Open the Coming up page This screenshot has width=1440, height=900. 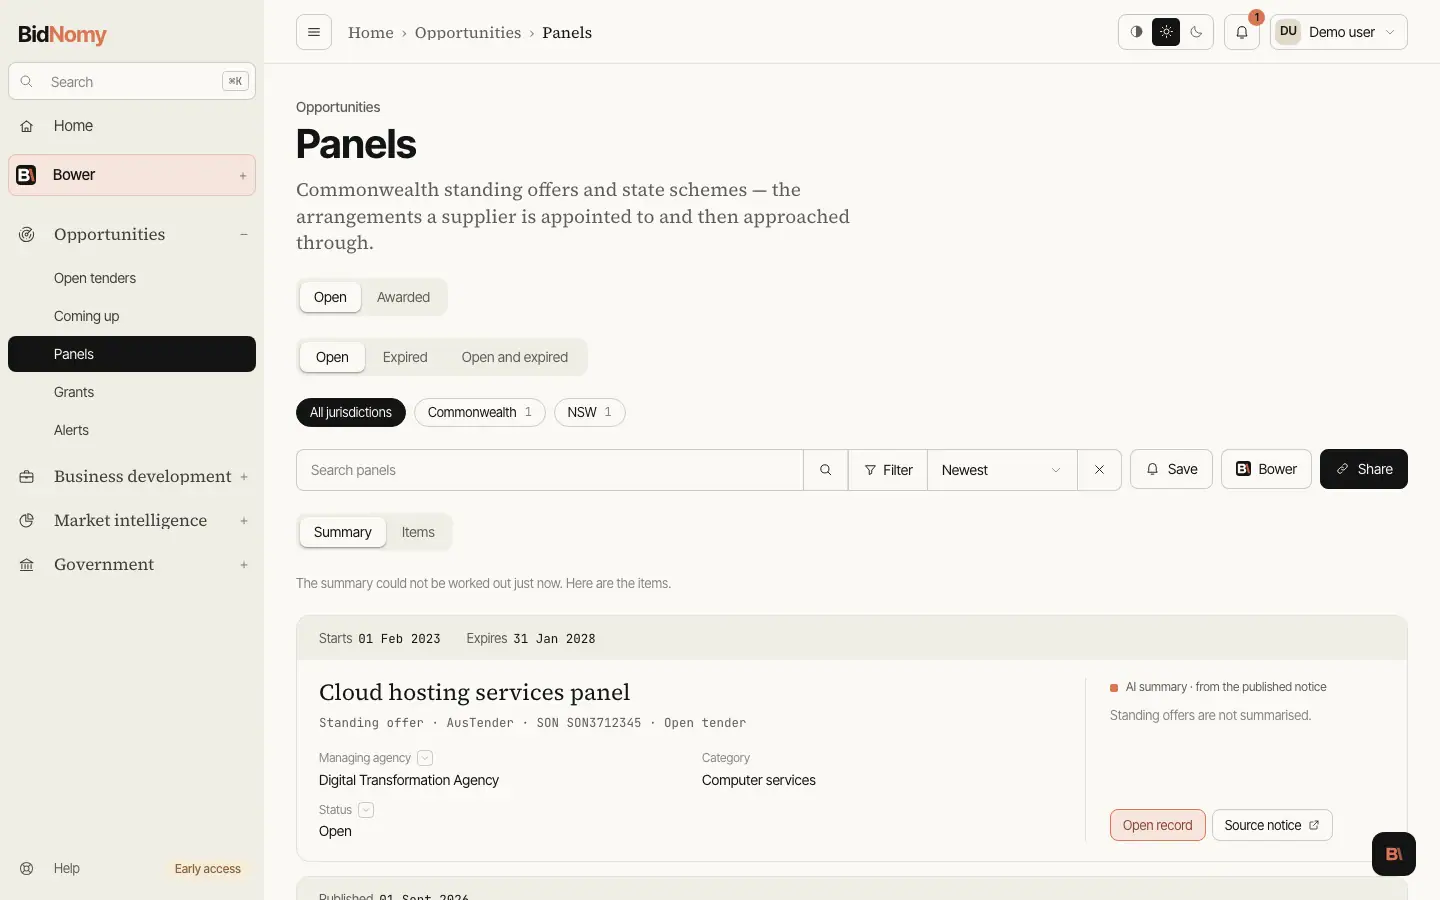[x=86, y=316]
